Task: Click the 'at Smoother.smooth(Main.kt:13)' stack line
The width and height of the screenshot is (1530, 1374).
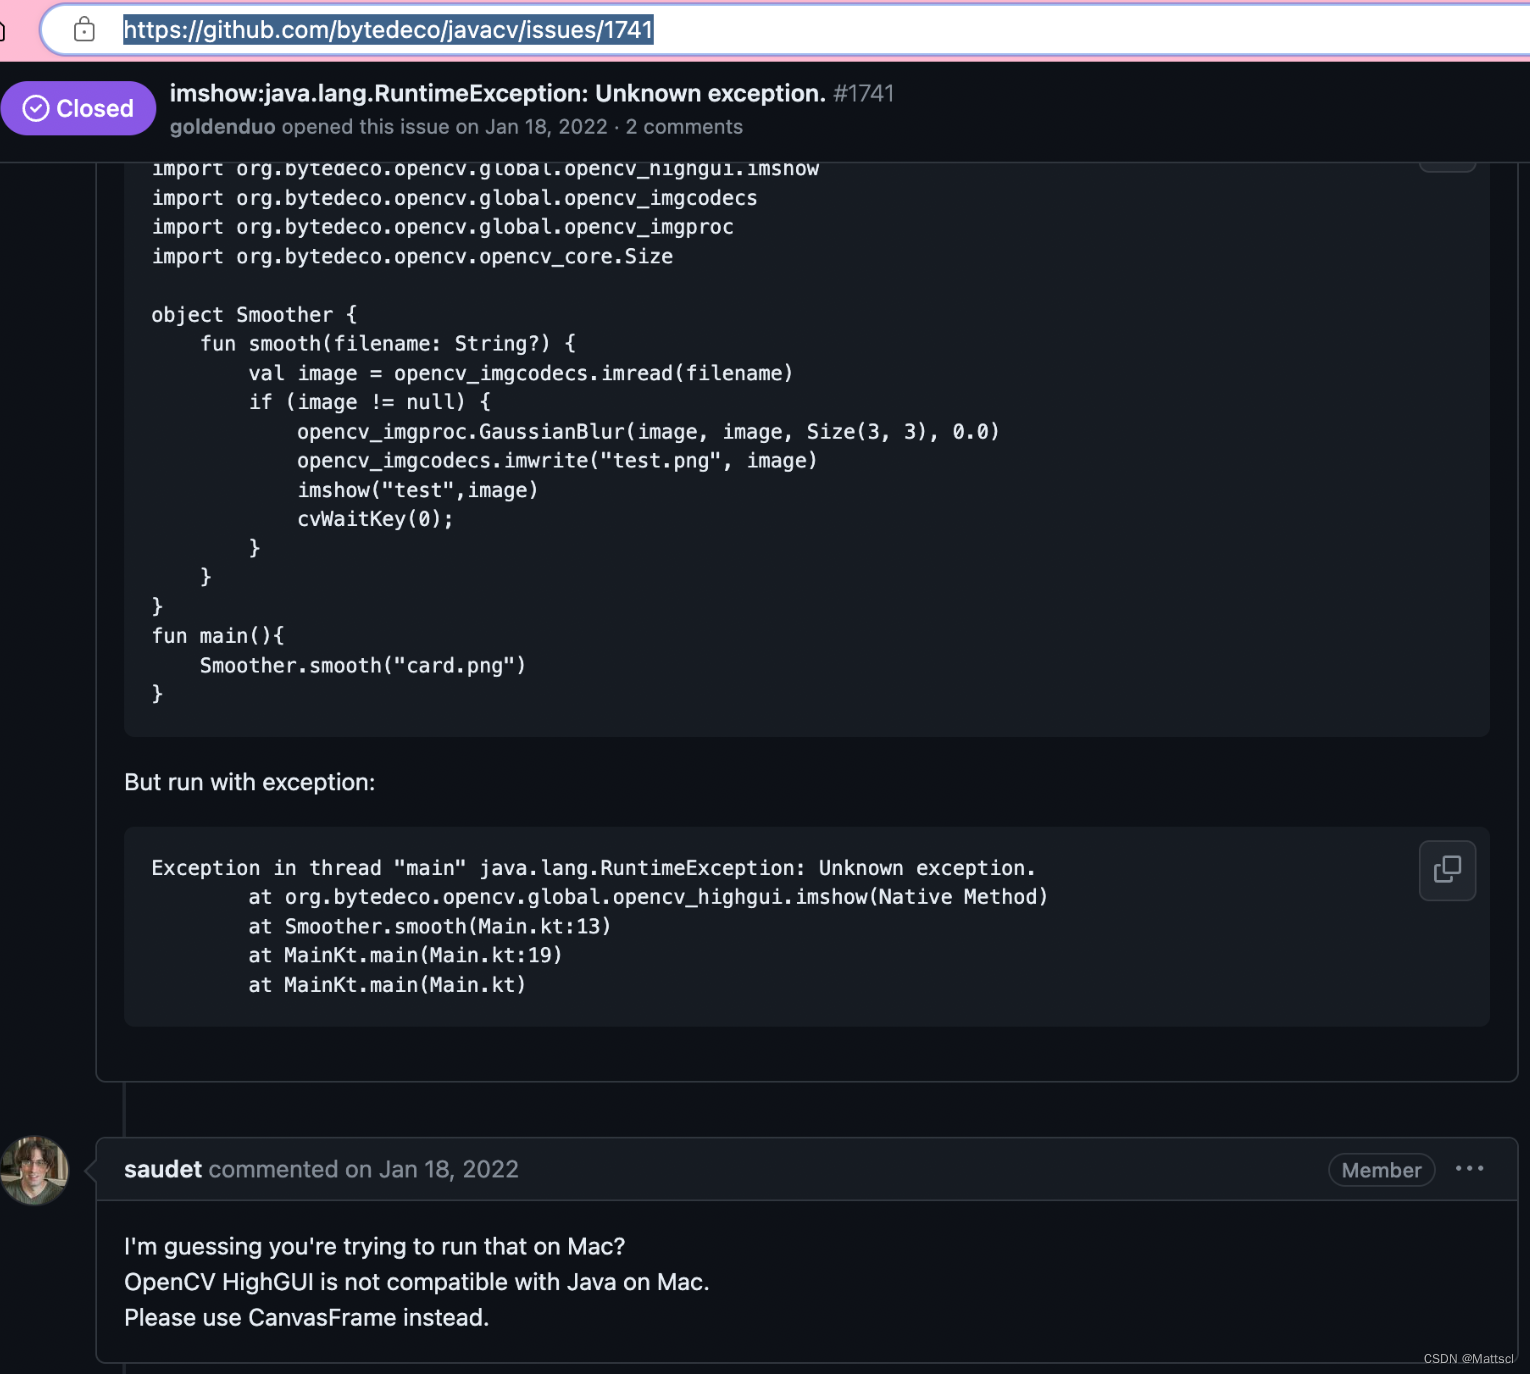Action: [x=429, y=926]
